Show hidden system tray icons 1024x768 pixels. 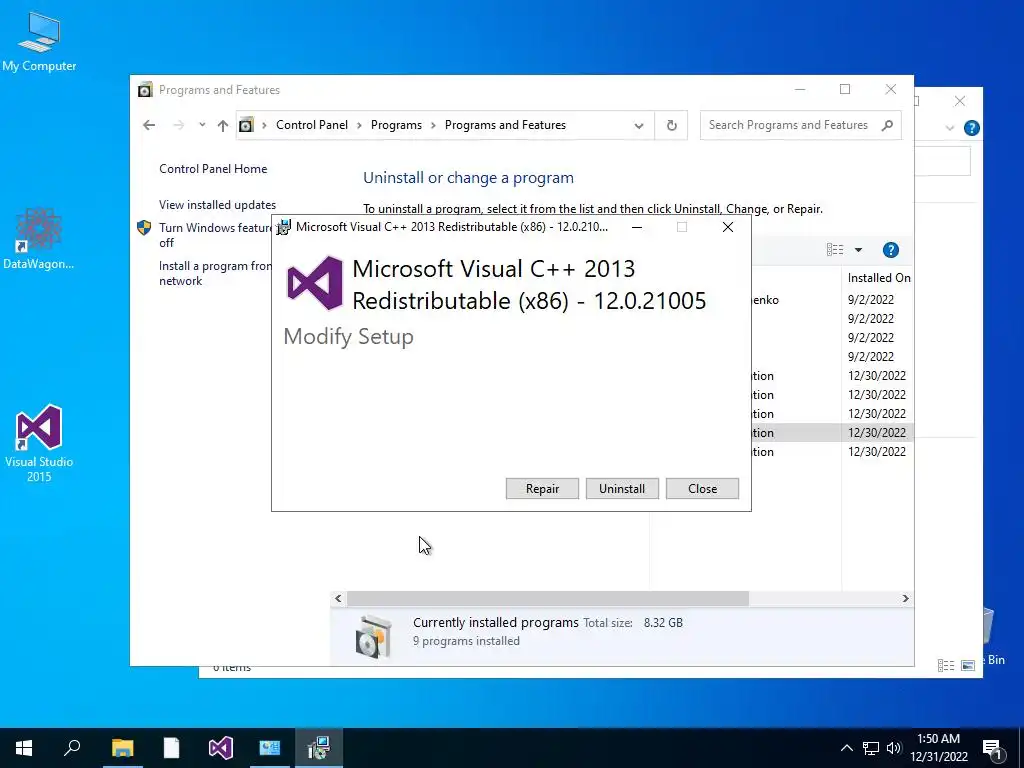point(846,748)
